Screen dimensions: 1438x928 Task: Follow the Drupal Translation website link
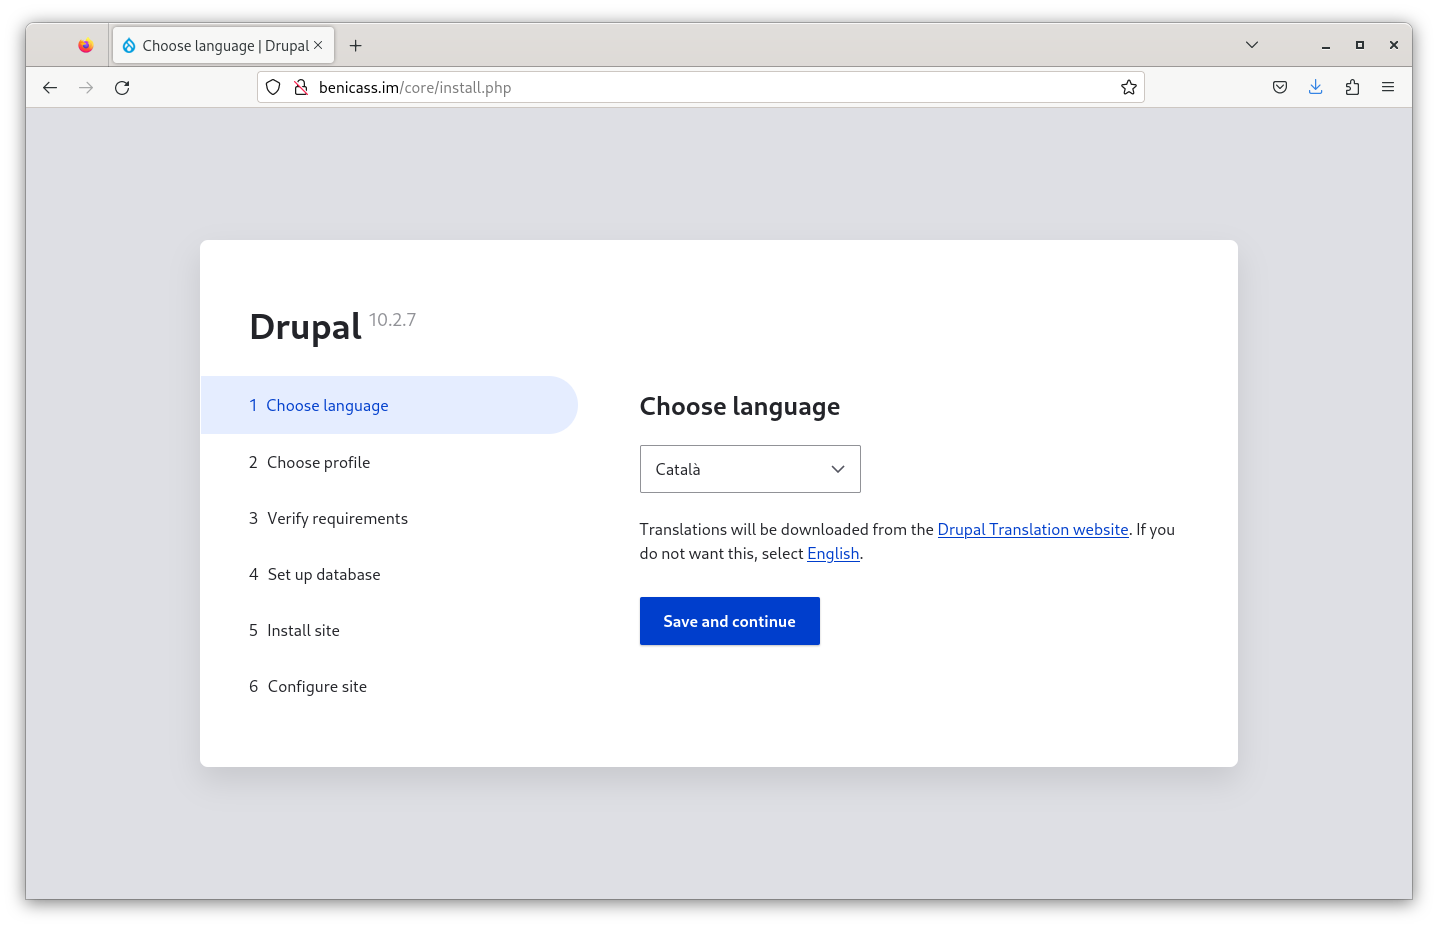[1033, 530]
